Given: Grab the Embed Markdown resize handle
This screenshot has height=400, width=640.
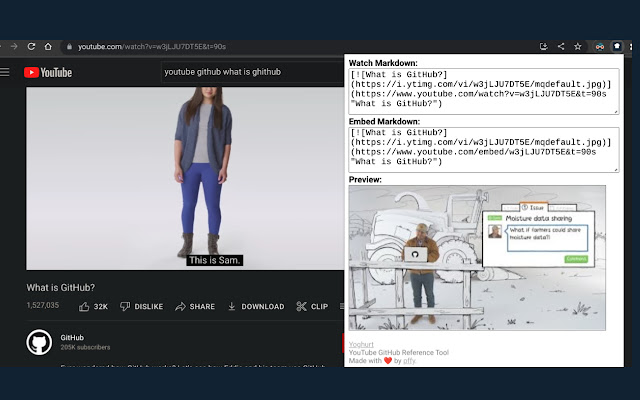Looking at the screenshot, I should click(616, 169).
